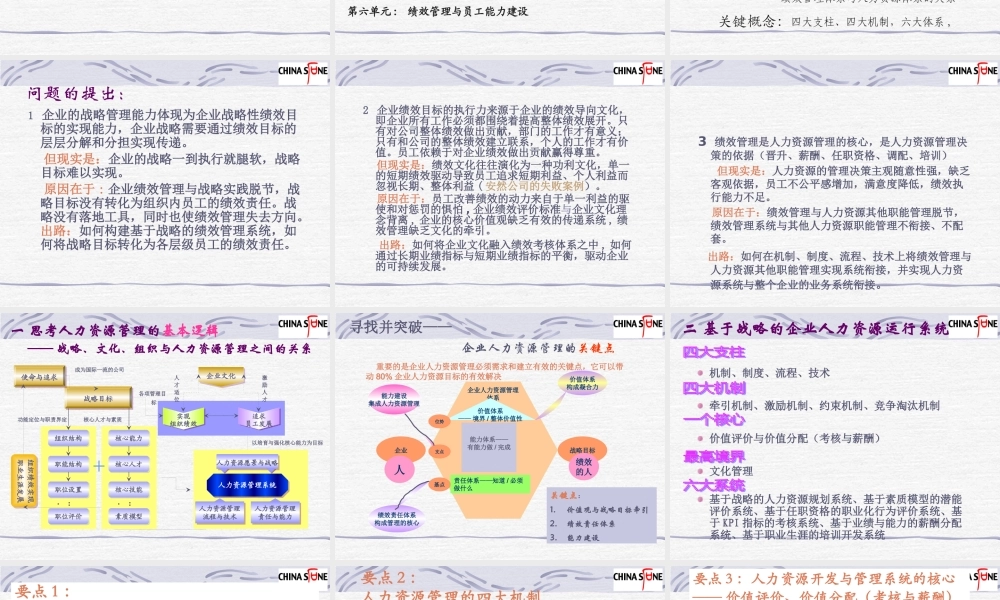Select the 追求员工发展 shape
1000x600 pixels.
point(258,420)
